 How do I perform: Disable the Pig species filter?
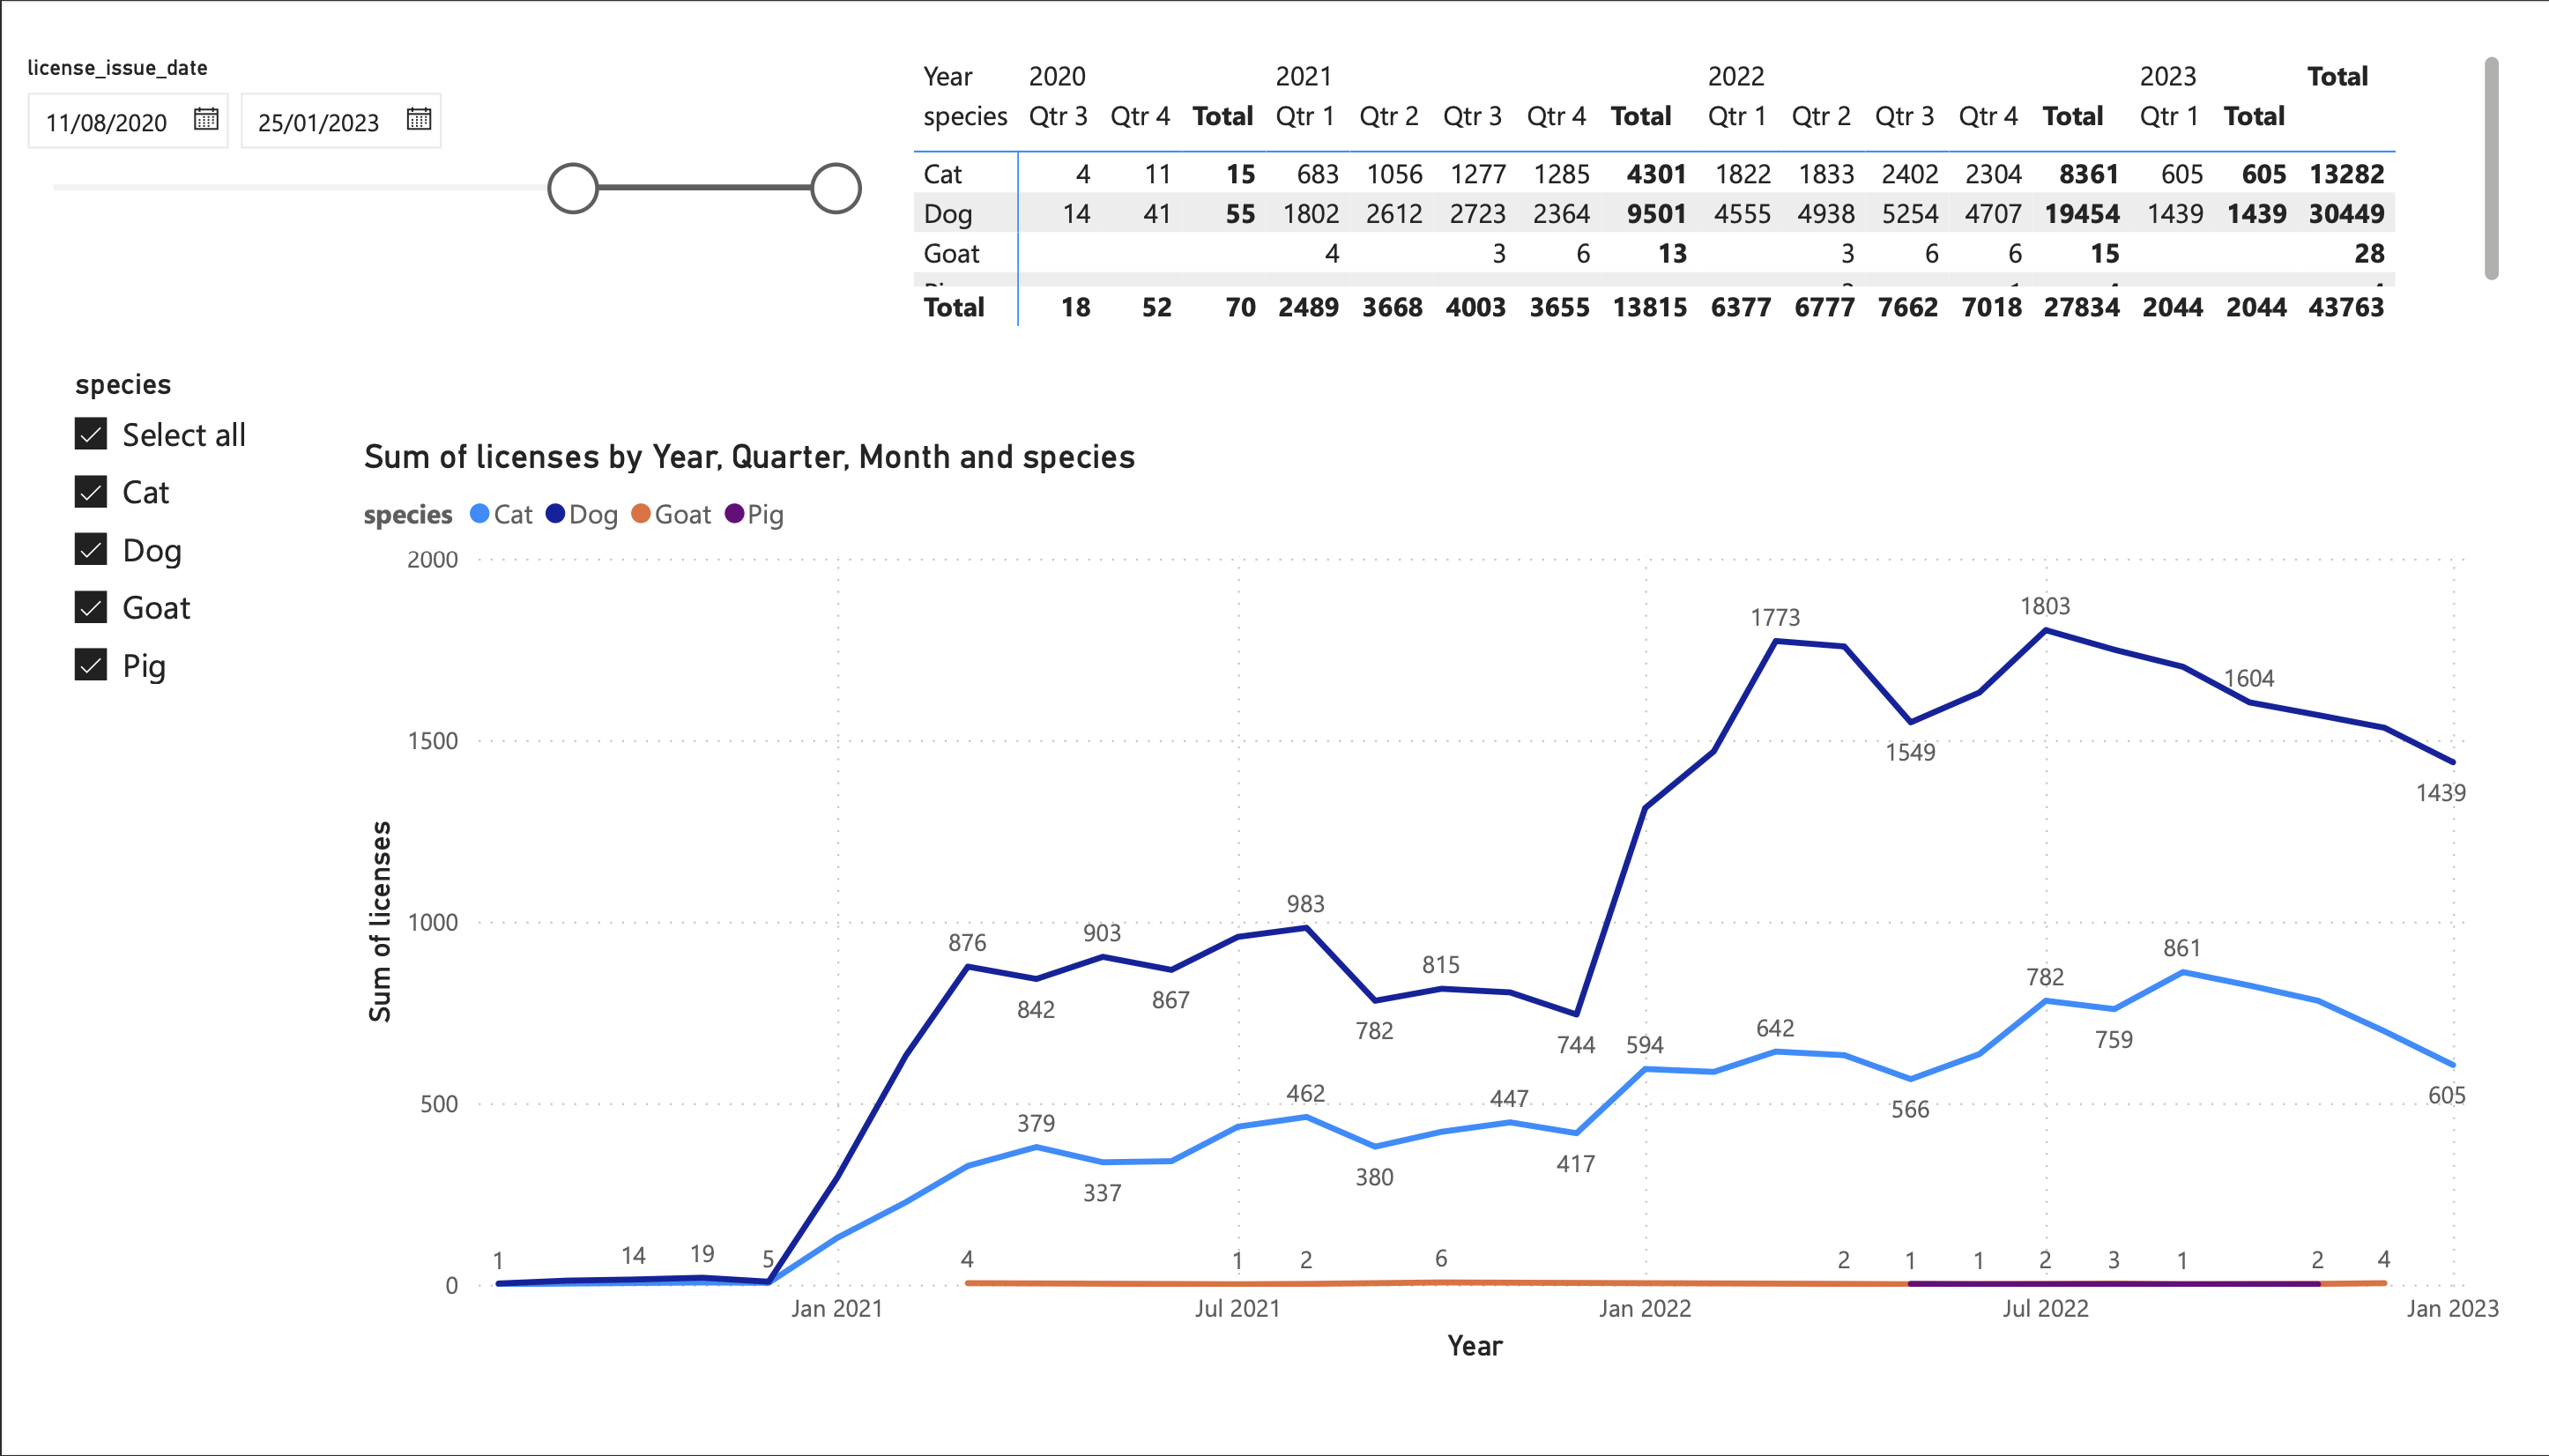pos(89,665)
